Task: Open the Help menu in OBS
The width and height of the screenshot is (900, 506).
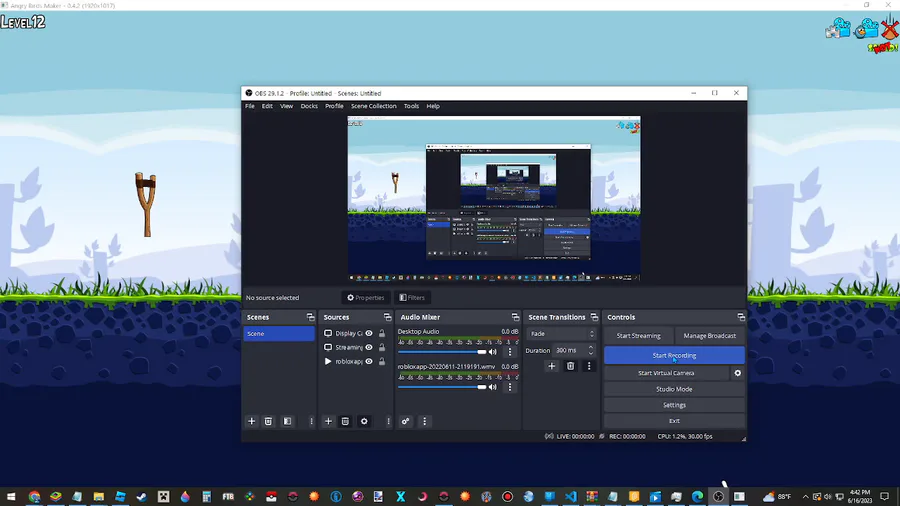Action: coord(433,106)
